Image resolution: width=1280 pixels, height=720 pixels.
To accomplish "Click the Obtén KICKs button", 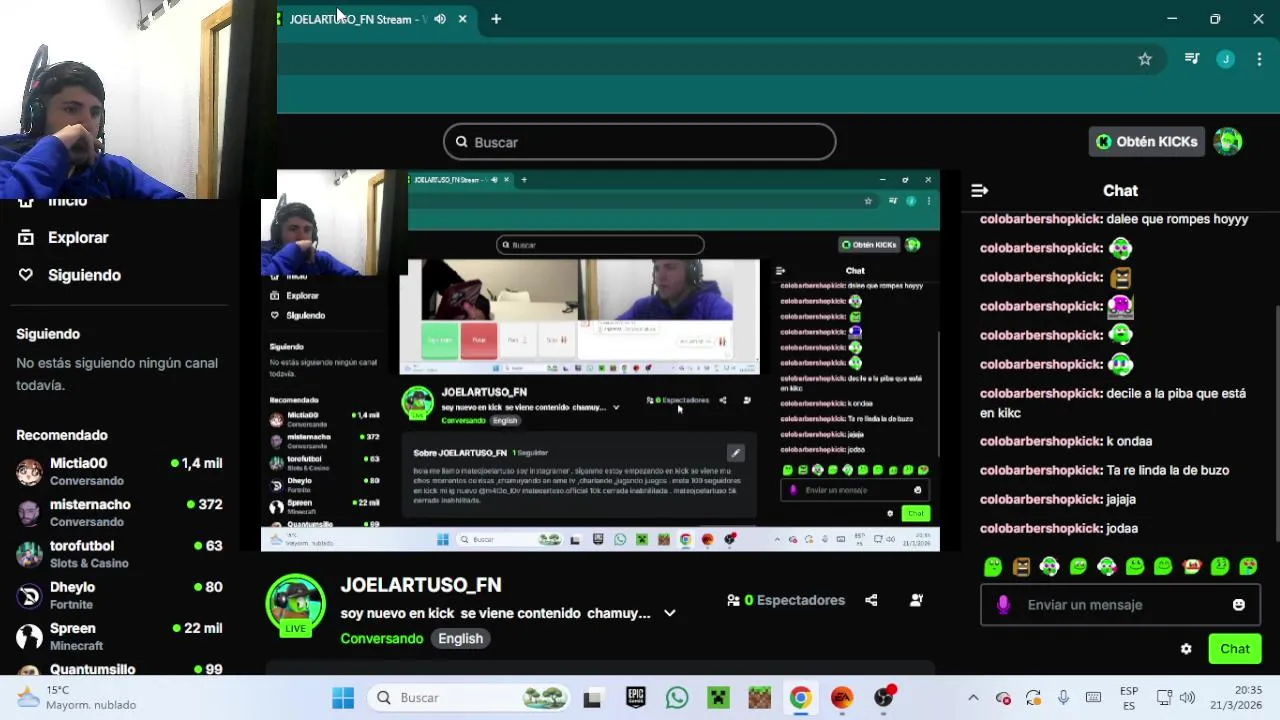I will coord(1146,142).
